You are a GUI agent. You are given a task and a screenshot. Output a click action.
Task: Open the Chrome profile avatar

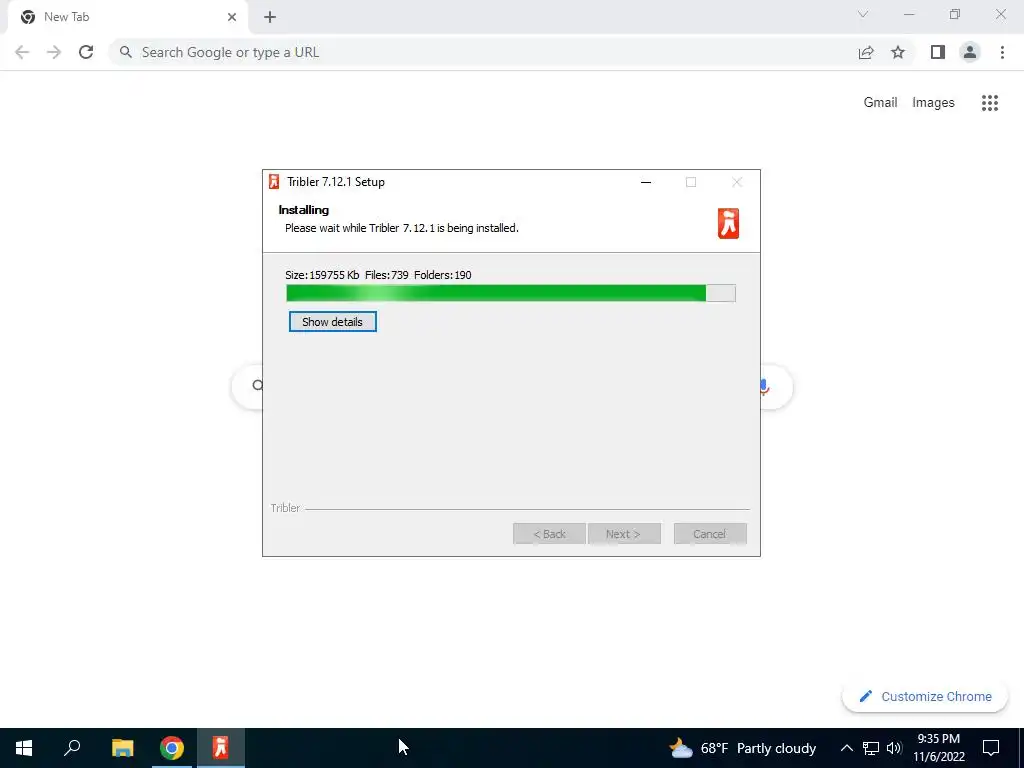(x=970, y=52)
